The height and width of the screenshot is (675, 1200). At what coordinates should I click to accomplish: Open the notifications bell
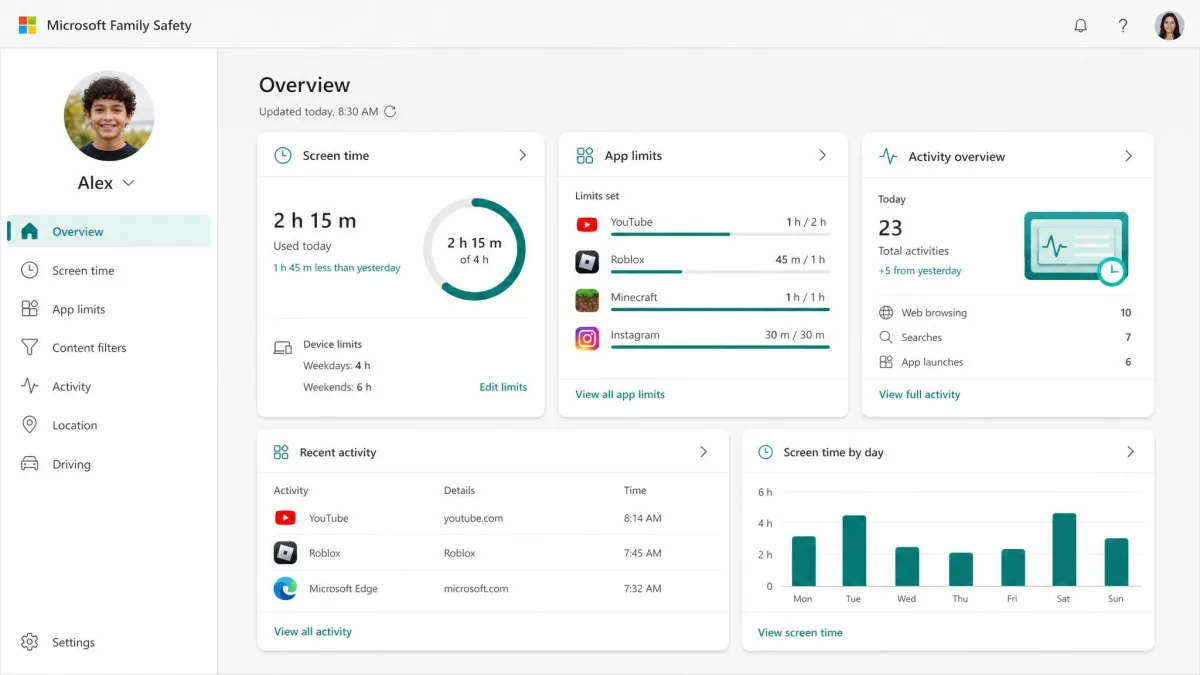point(1080,26)
